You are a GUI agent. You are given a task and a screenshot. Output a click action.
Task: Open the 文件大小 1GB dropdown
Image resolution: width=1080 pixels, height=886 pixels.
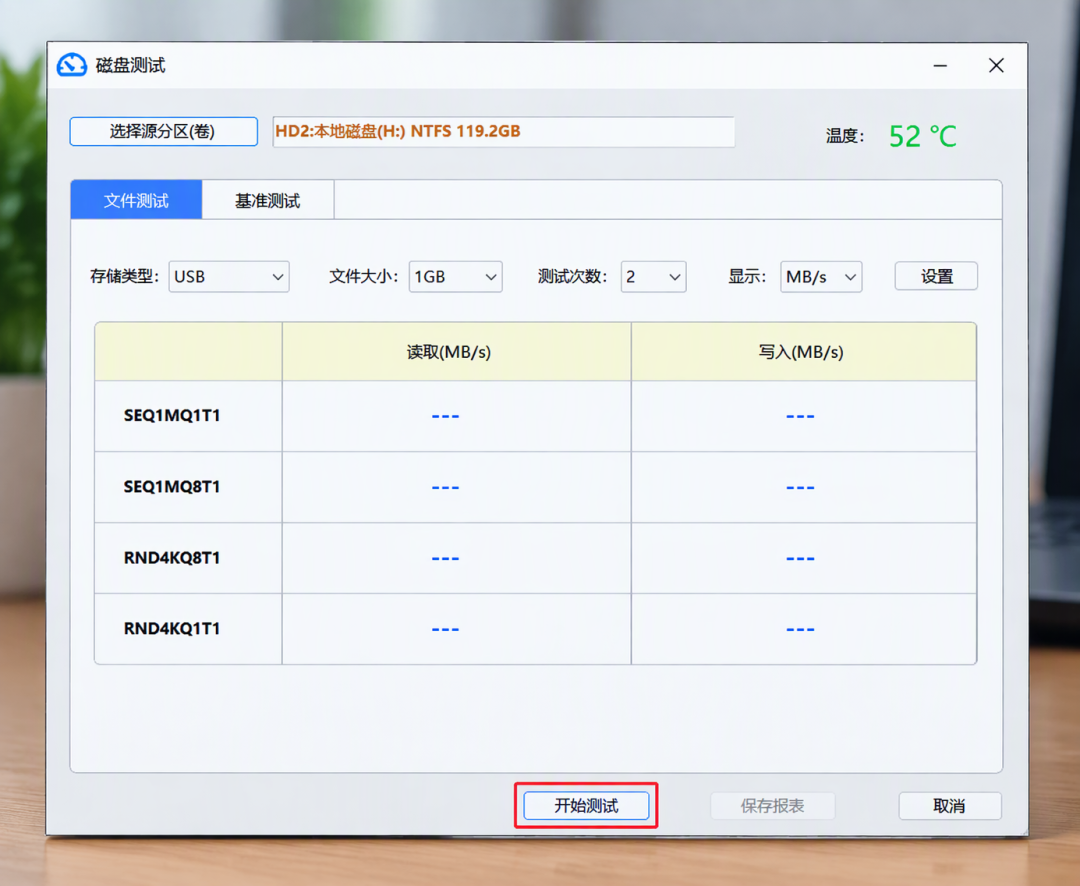tap(455, 277)
